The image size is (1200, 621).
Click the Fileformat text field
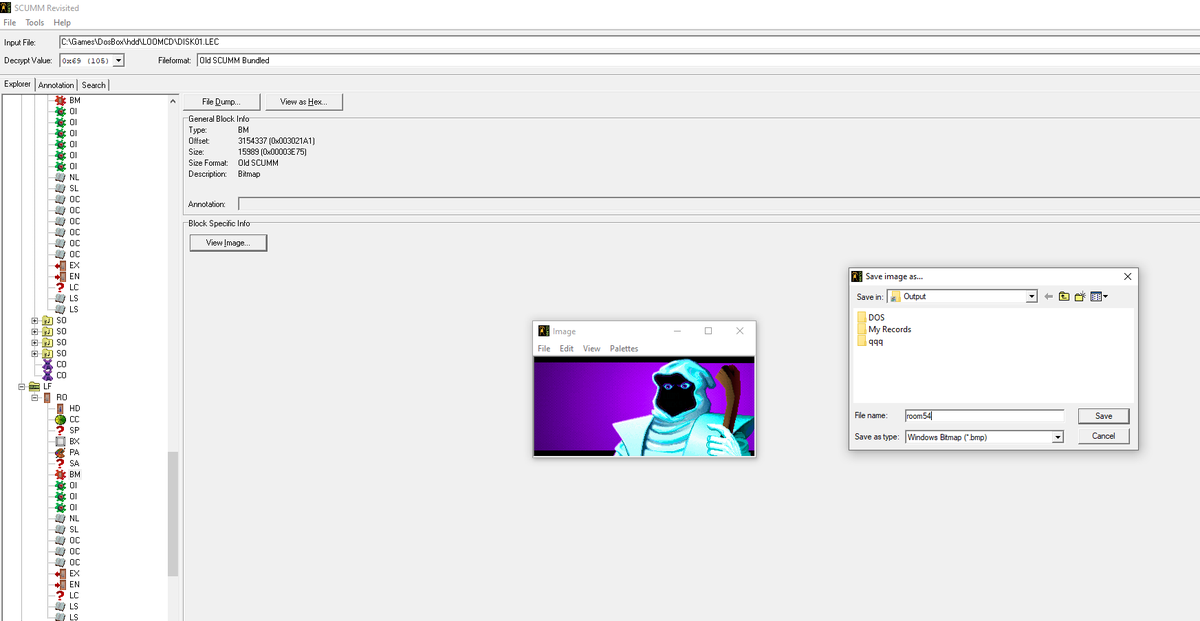(x=696, y=60)
